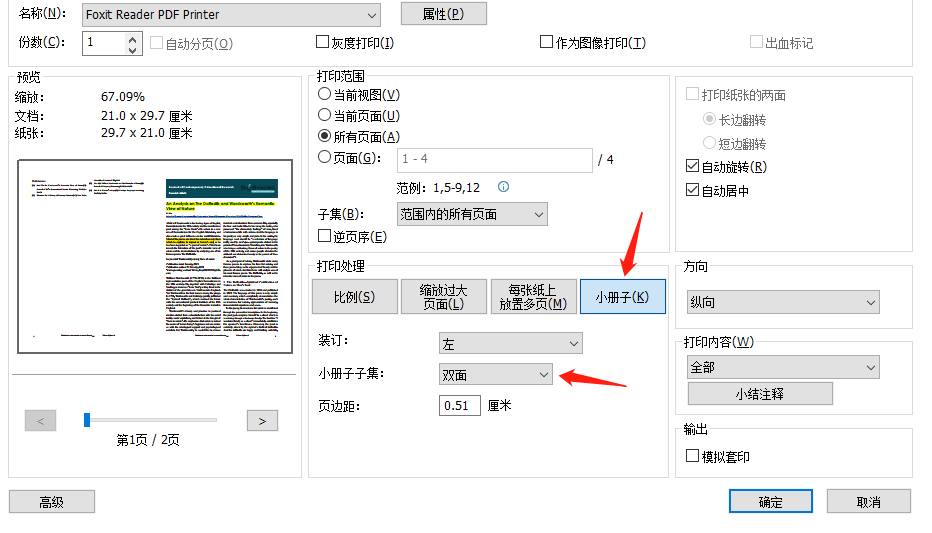Toggle the 自动旋转 checkbox
The height and width of the screenshot is (533, 932).
pos(693,167)
